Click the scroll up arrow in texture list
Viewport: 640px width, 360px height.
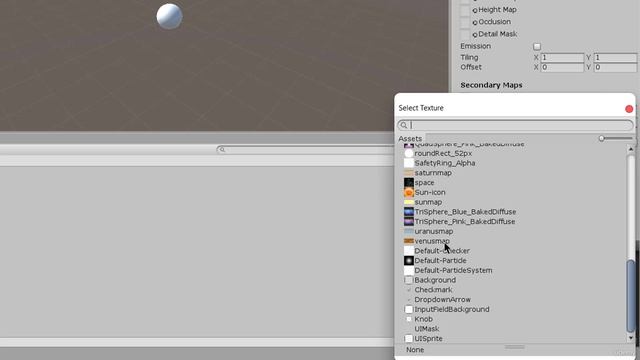click(631, 150)
